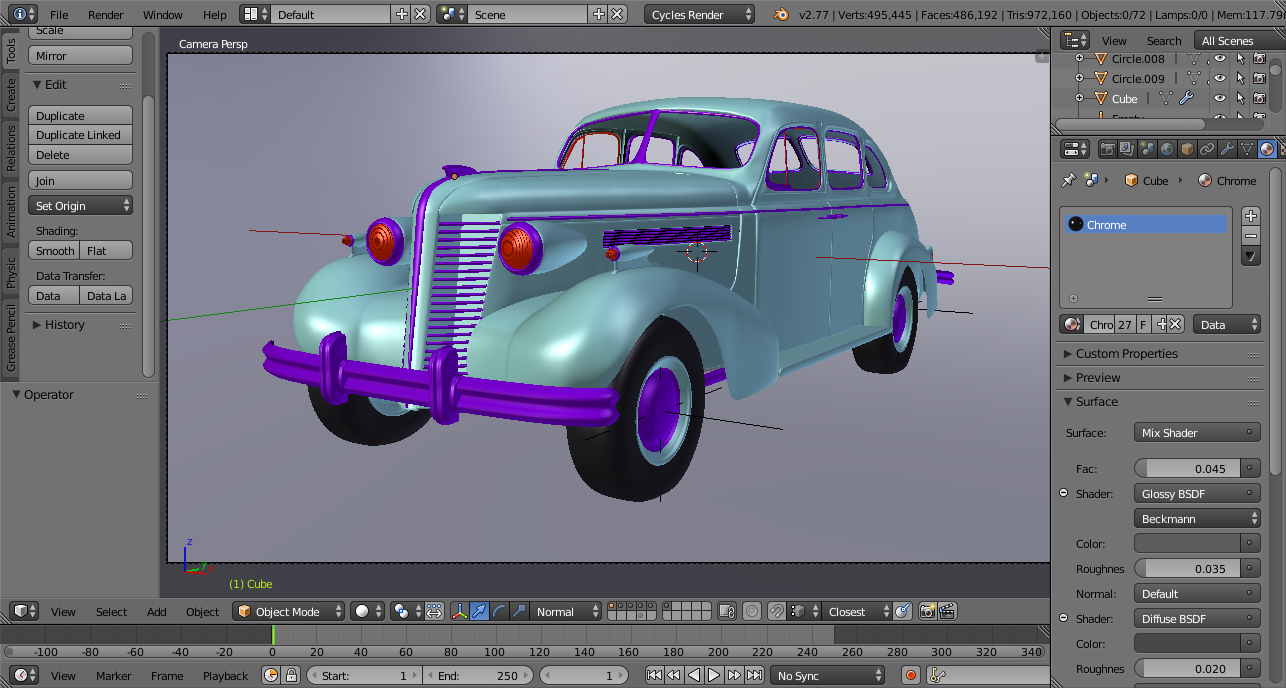Open the Object Data properties tab
The height and width of the screenshot is (688, 1286).
(1246, 149)
